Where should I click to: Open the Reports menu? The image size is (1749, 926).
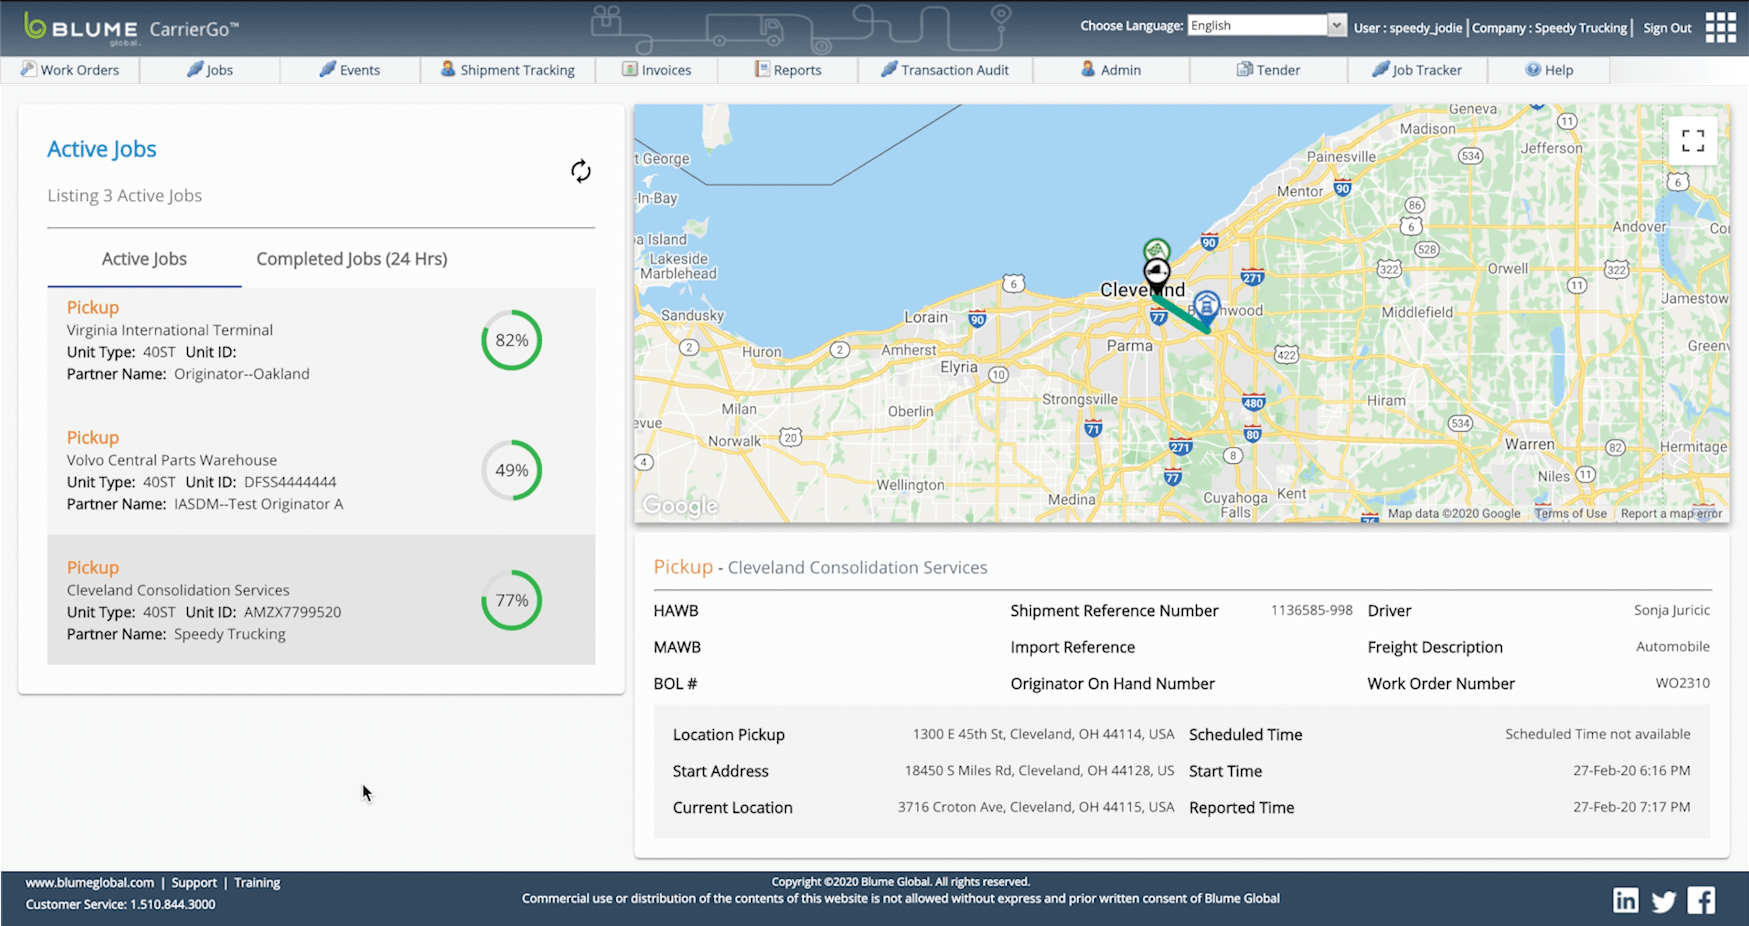788,70
